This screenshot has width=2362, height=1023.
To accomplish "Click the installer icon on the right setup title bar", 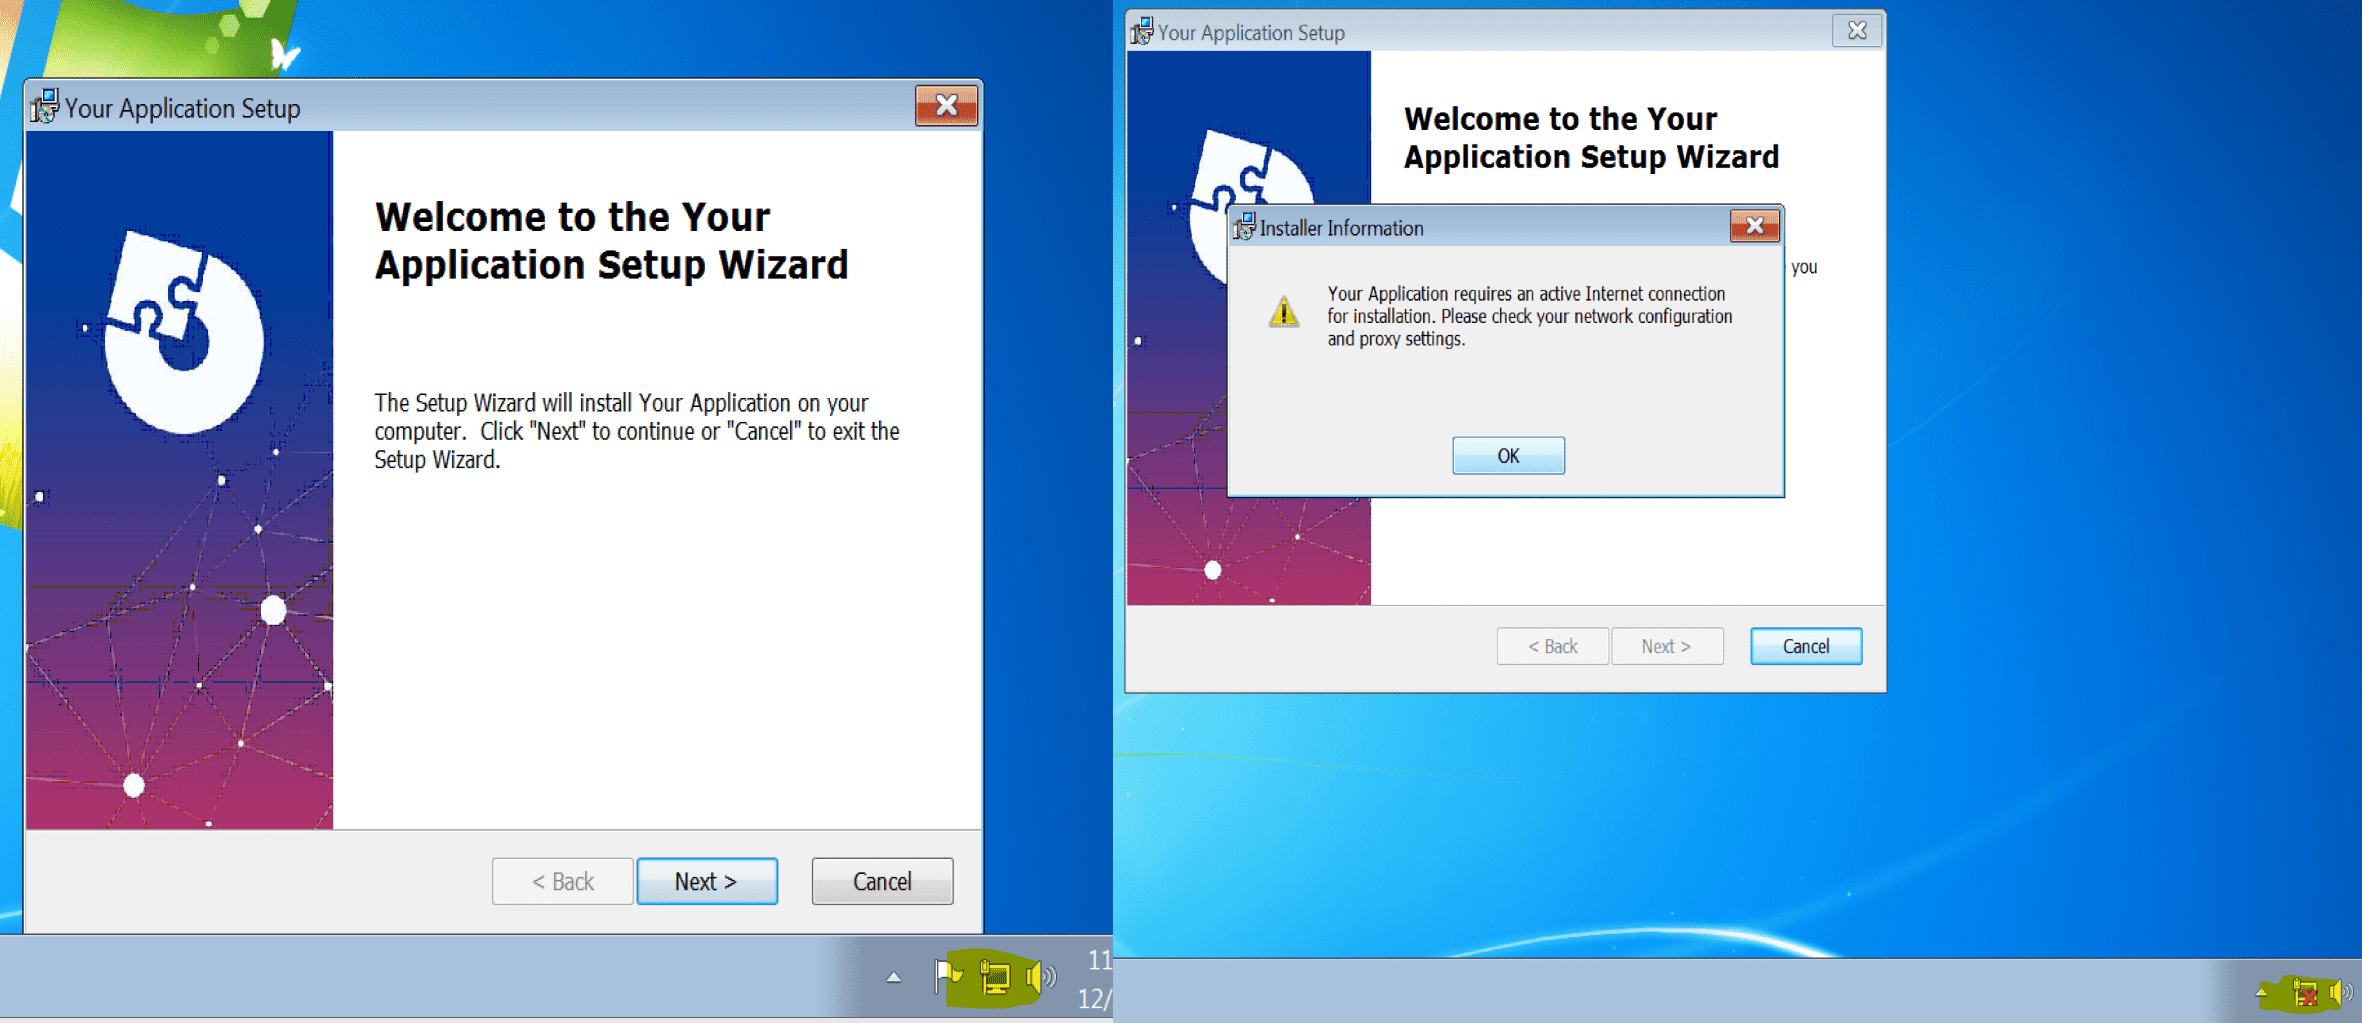I will [x=1141, y=31].
